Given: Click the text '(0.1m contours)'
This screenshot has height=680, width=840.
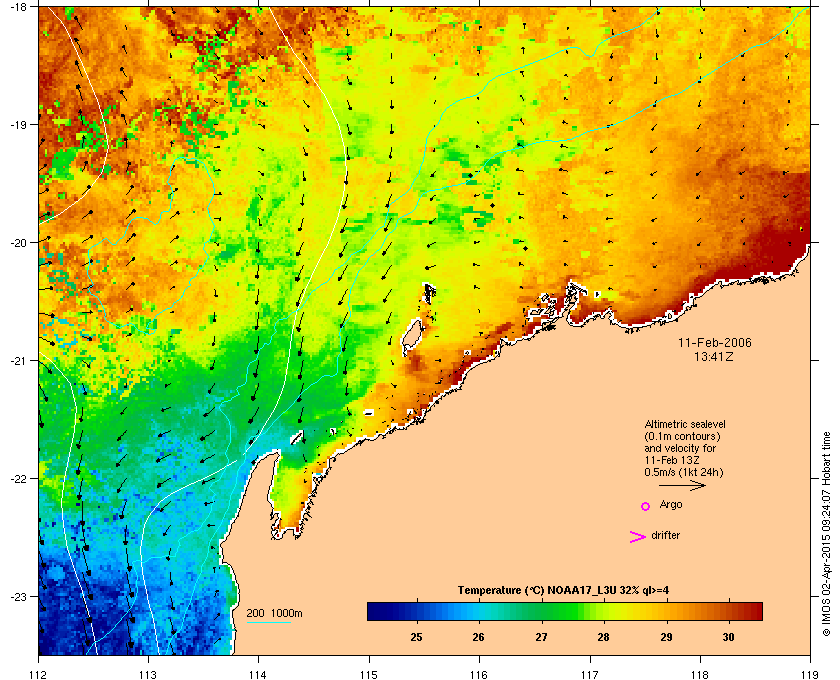Looking at the screenshot, I should tap(682, 436).
